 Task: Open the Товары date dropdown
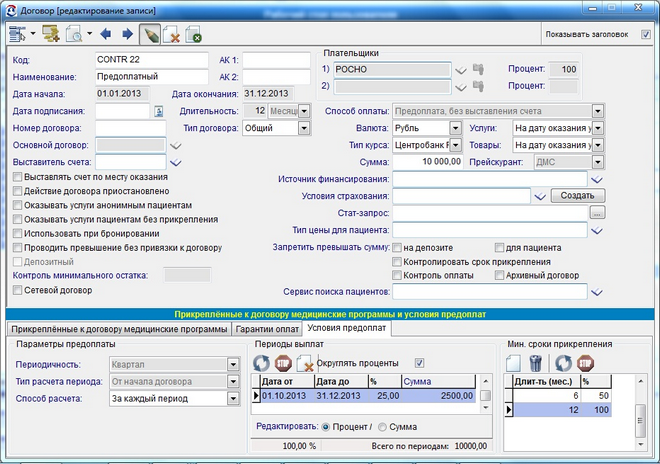(598, 146)
